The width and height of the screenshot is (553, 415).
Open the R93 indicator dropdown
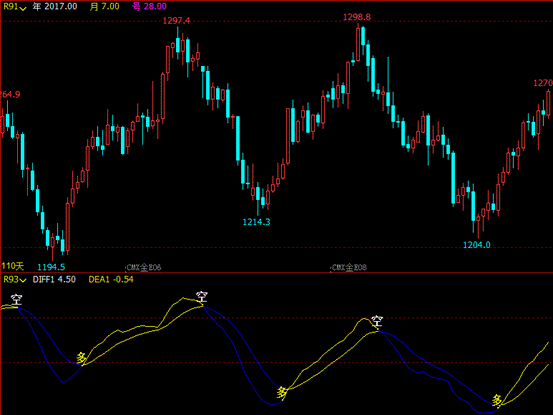[14, 280]
